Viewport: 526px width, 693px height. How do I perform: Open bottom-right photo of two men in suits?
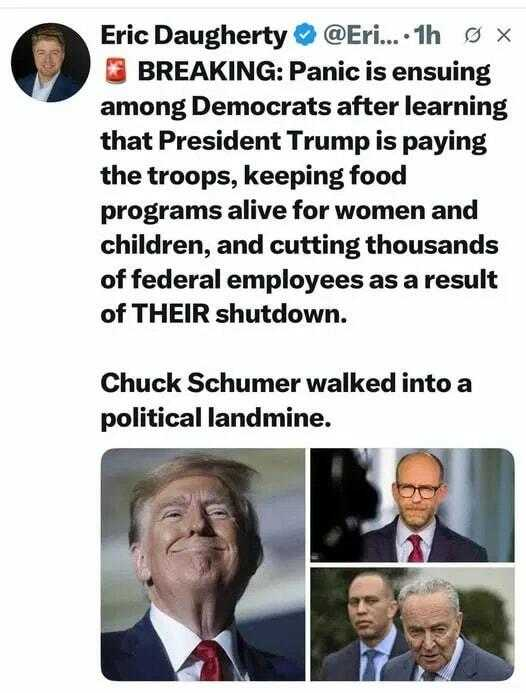tap(412, 624)
